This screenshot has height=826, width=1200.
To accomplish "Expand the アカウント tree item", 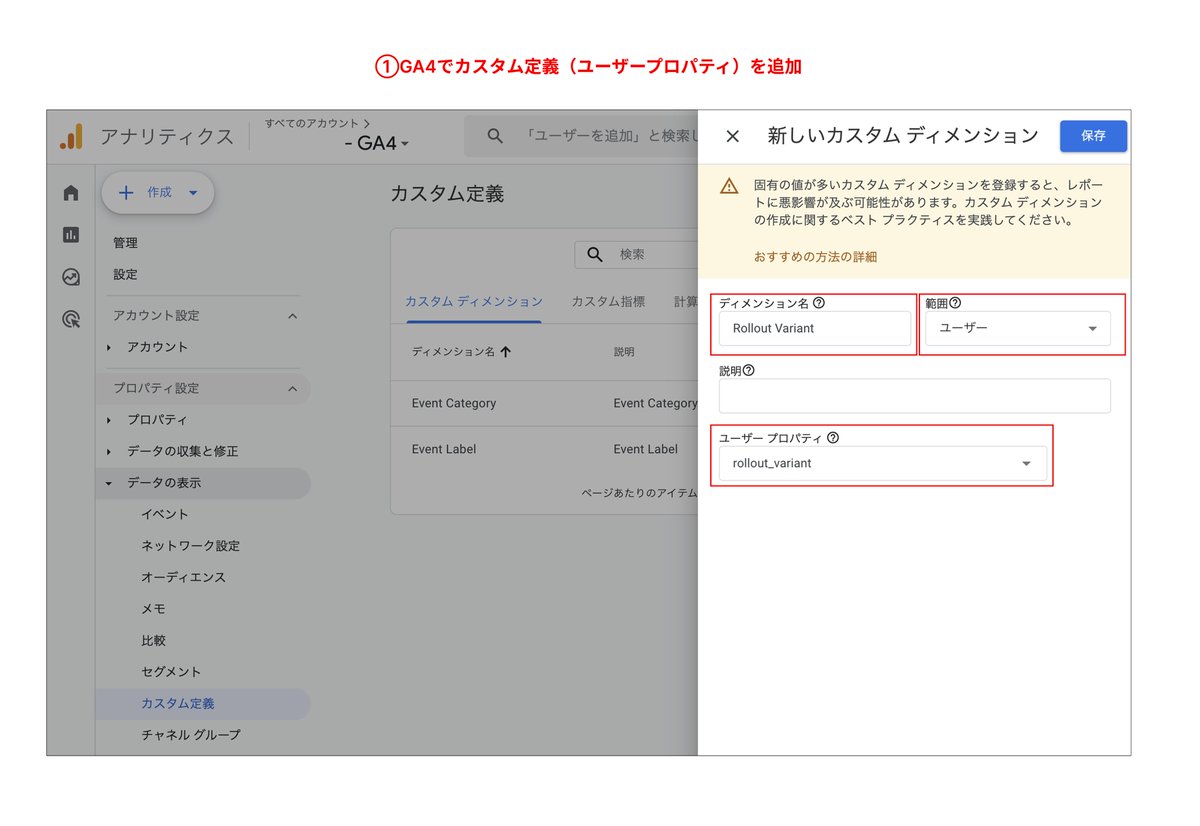I will (108, 347).
